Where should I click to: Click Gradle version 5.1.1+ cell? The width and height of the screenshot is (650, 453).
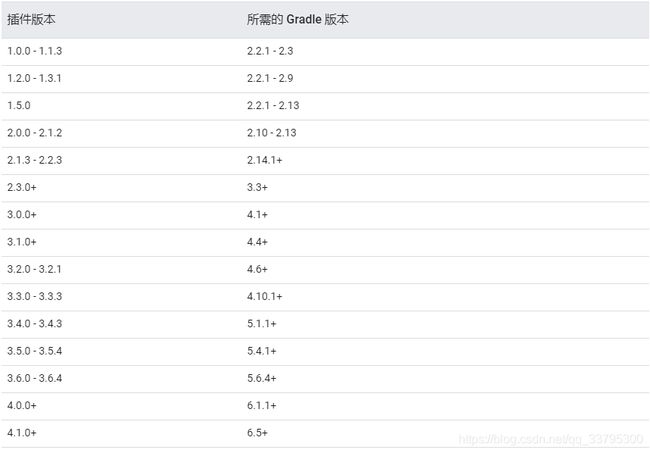(x=262, y=324)
